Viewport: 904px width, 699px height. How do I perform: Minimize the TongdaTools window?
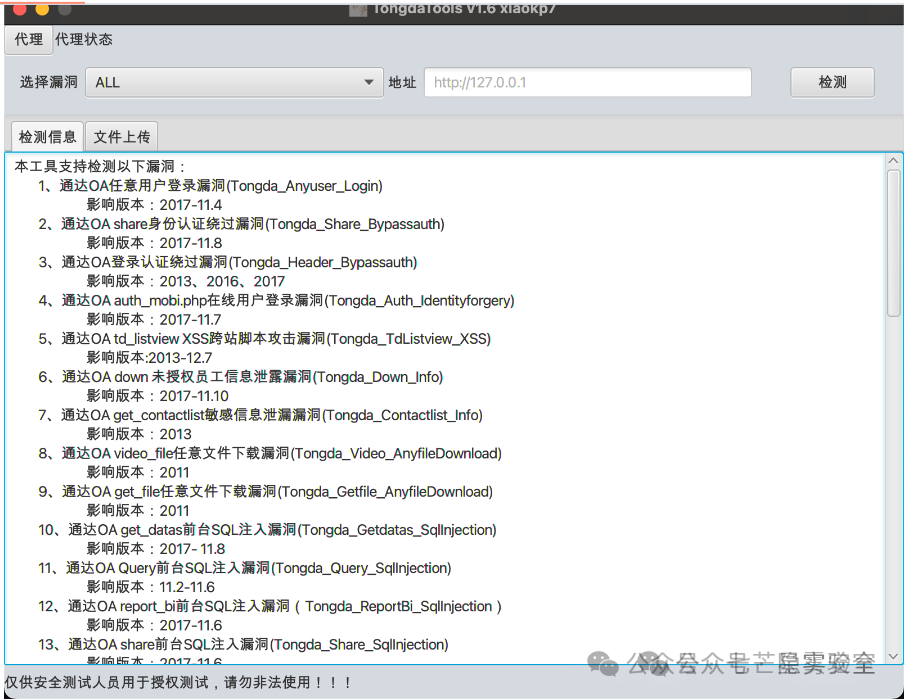(x=43, y=9)
